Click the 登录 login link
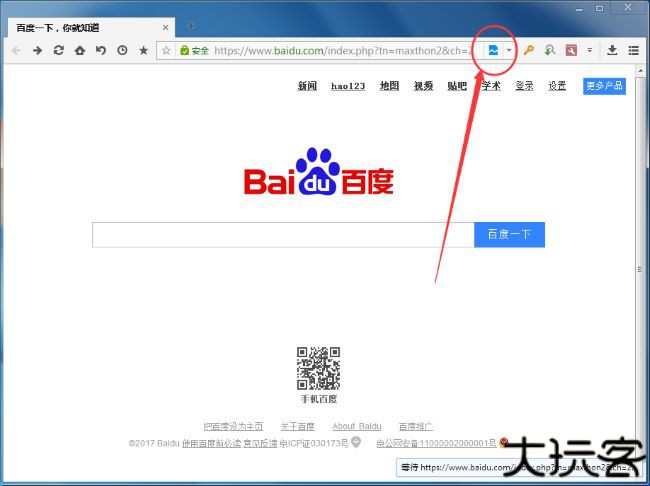This screenshot has height=486, width=650. point(524,86)
